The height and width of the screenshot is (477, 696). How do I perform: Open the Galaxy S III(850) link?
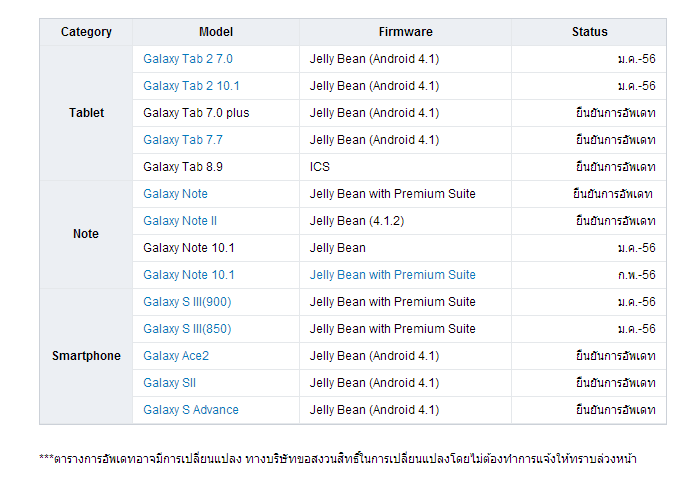(x=187, y=329)
